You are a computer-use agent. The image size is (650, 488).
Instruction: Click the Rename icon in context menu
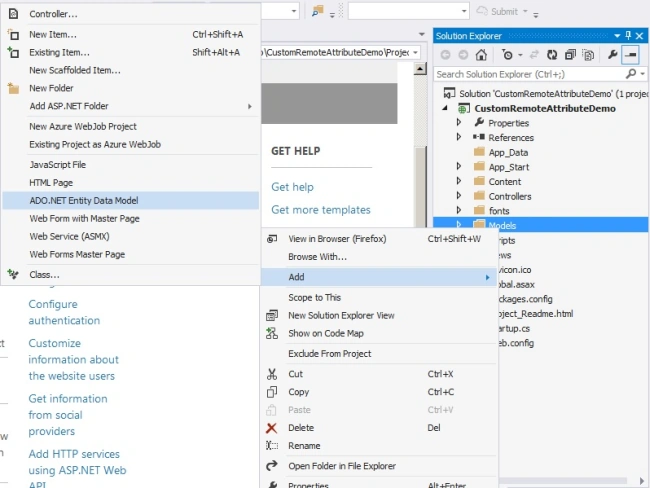272,446
